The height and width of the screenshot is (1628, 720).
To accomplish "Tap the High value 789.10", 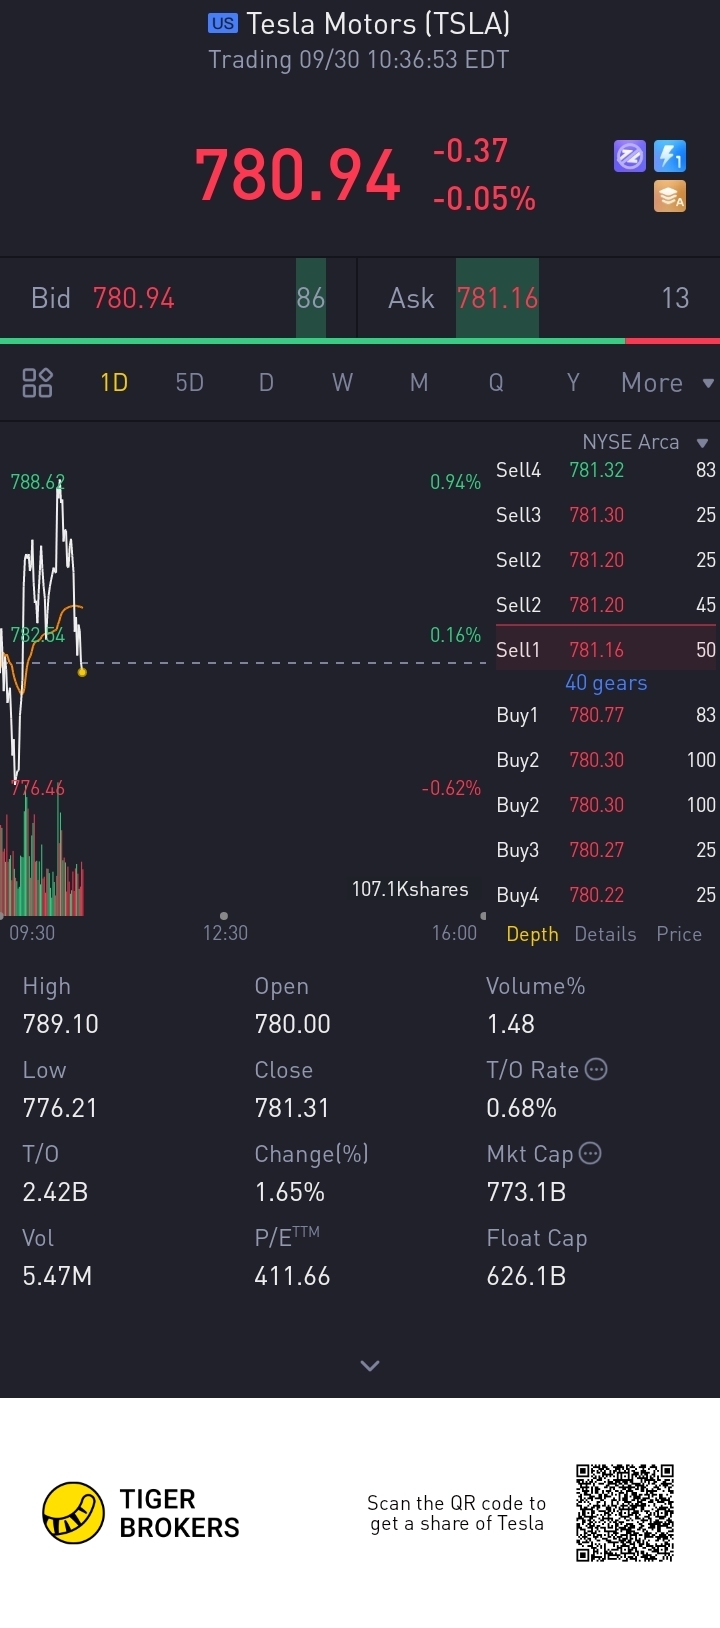I will point(61,1024).
